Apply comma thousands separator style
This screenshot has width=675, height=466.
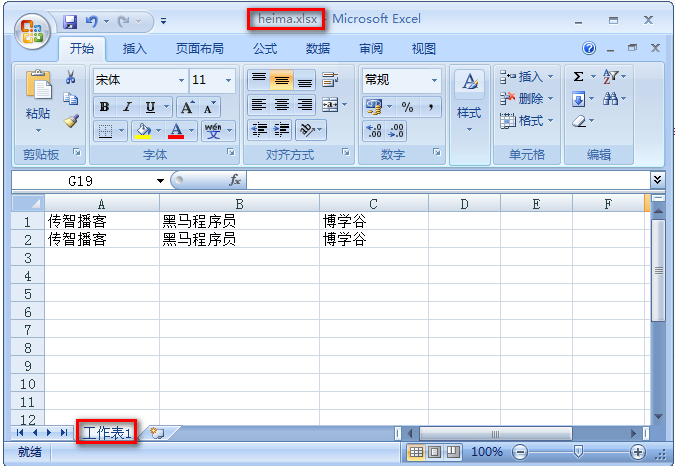click(430, 107)
